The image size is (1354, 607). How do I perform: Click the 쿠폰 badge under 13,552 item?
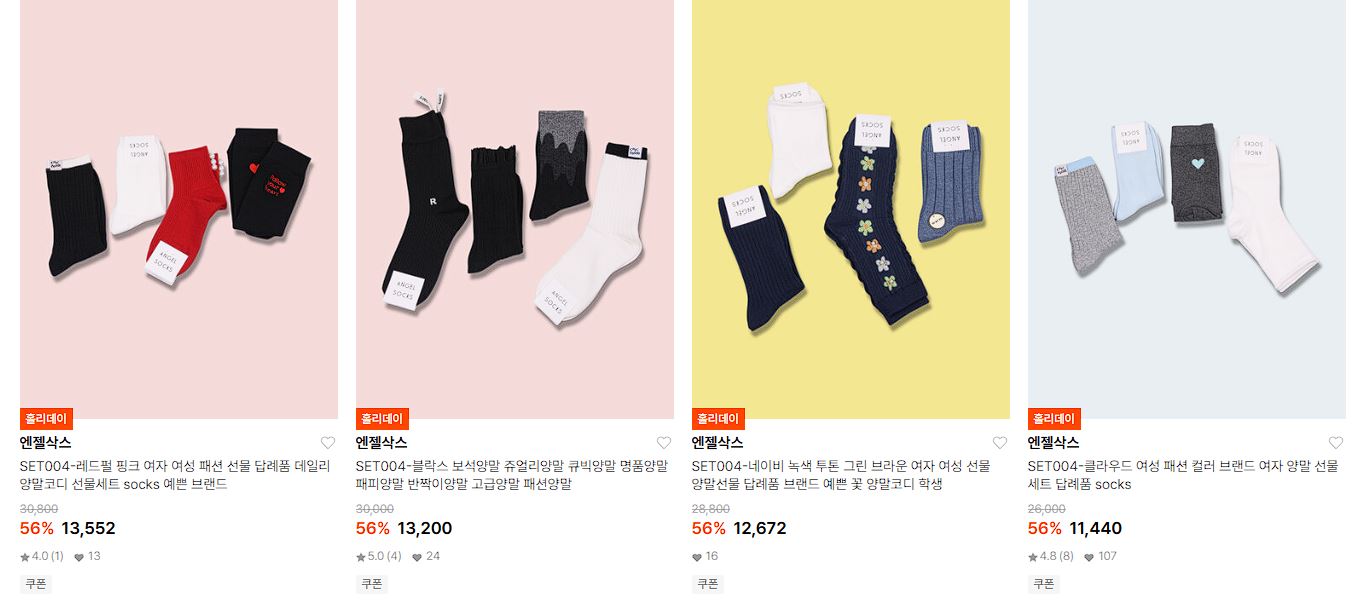pyautogui.click(x=36, y=584)
